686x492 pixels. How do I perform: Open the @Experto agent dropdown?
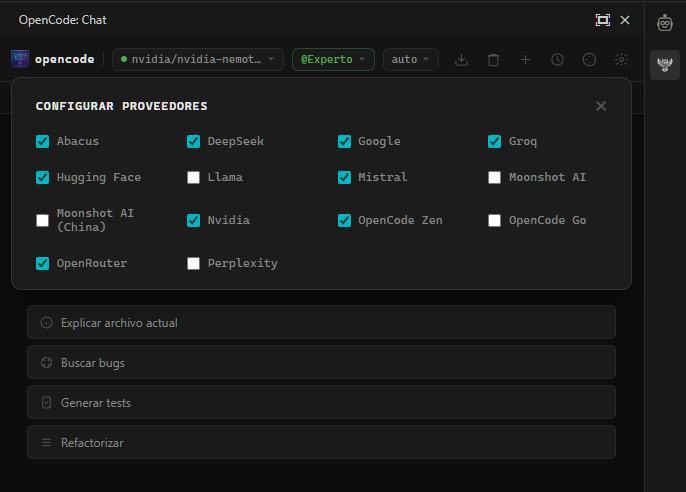click(x=333, y=59)
